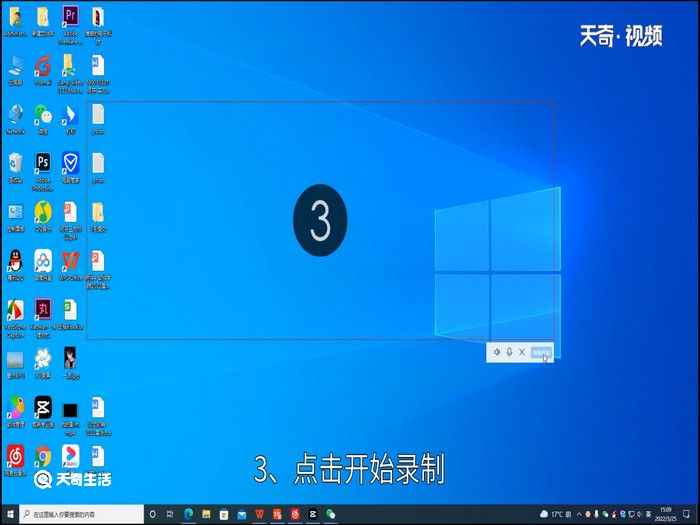700x525 pixels.
Task: Click the start recording button in recorder toolbar
Action: pos(541,353)
